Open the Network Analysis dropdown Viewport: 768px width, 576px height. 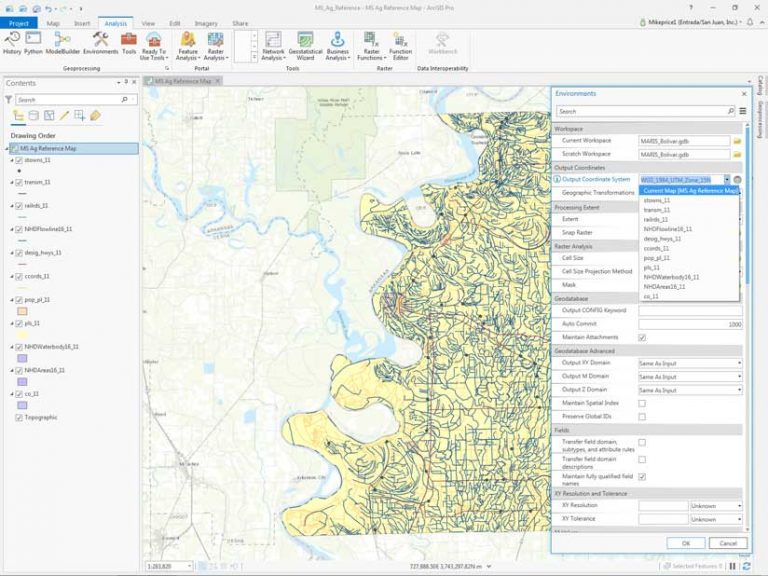273,46
